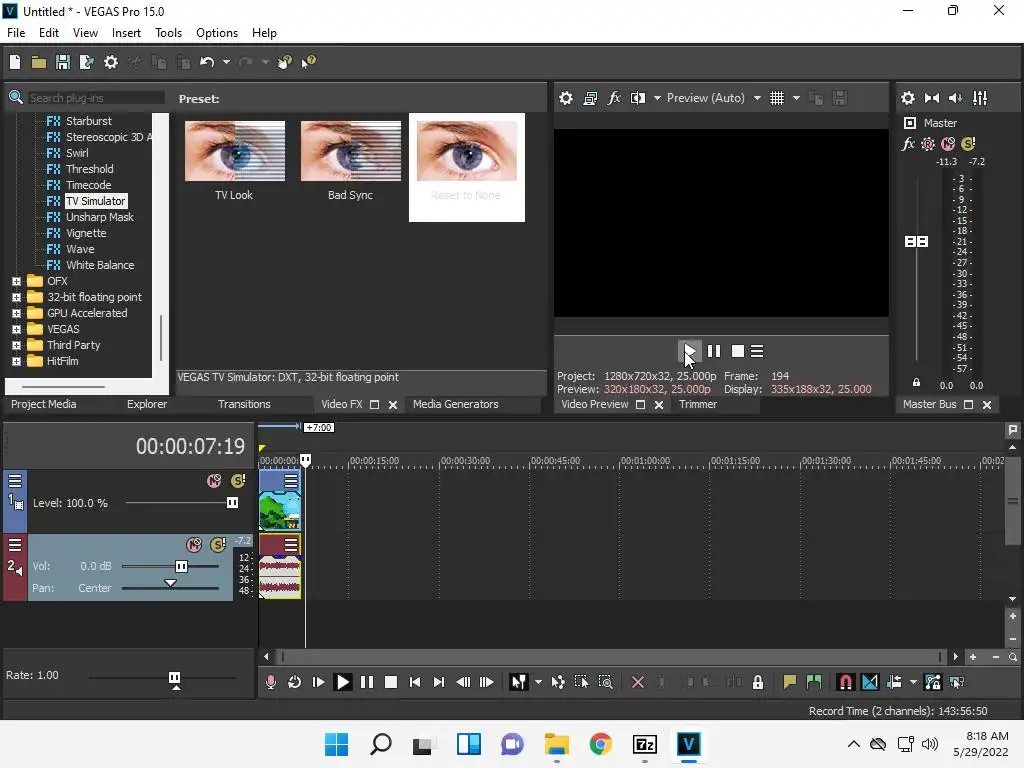The image size is (1024, 768).
Task: Open Master Bus audio properties gear
Action: [x=908, y=98]
